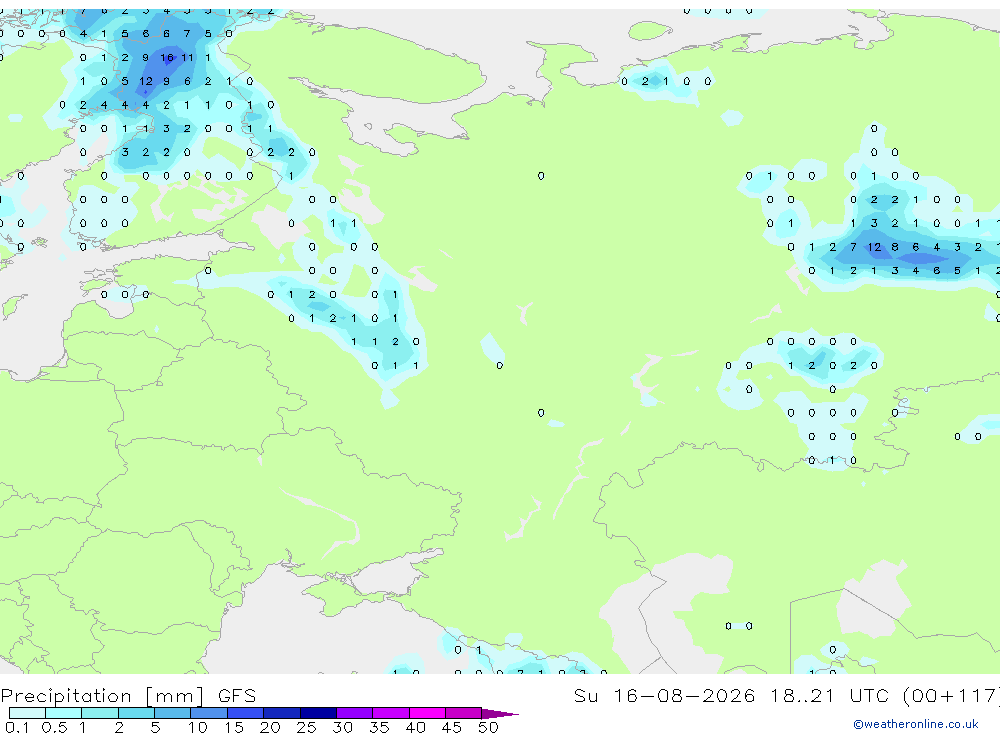The width and height of the screenshot is (1000, 733).
Task: Click the 'Precipitation [mm] GFS' title
Action: pos(128,695)
